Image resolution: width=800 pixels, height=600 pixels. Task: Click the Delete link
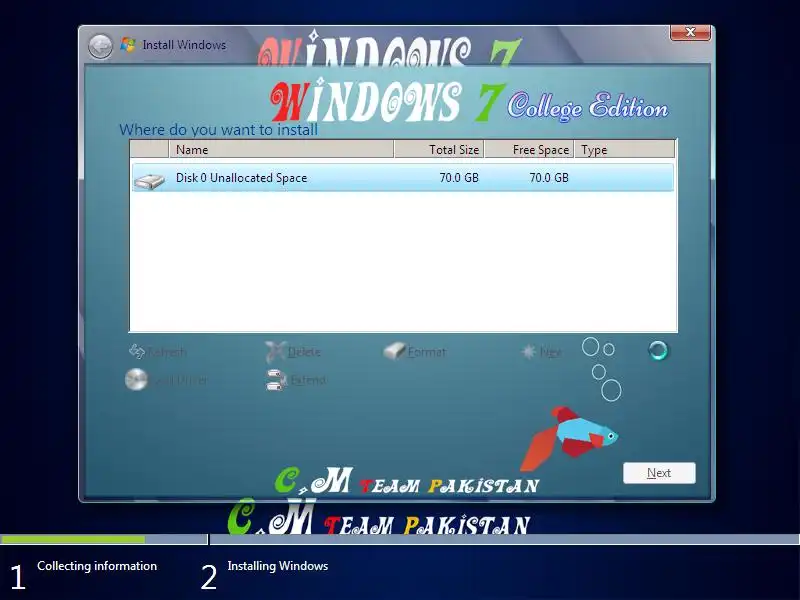pos(304,352)
